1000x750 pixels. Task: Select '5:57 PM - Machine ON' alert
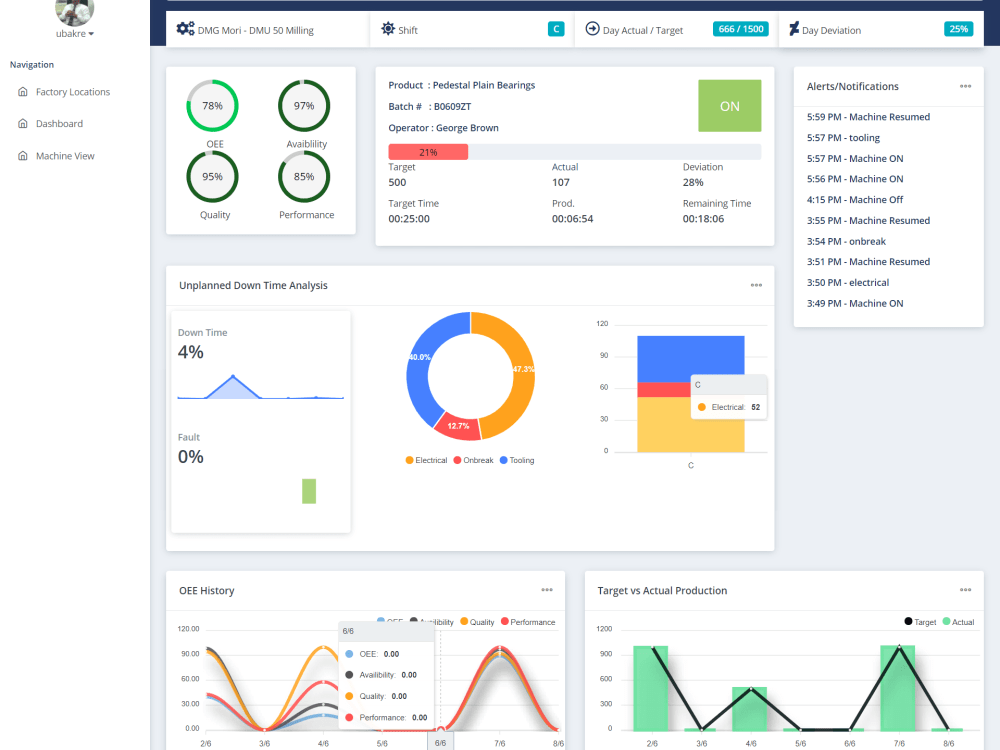tap(855, 158)
